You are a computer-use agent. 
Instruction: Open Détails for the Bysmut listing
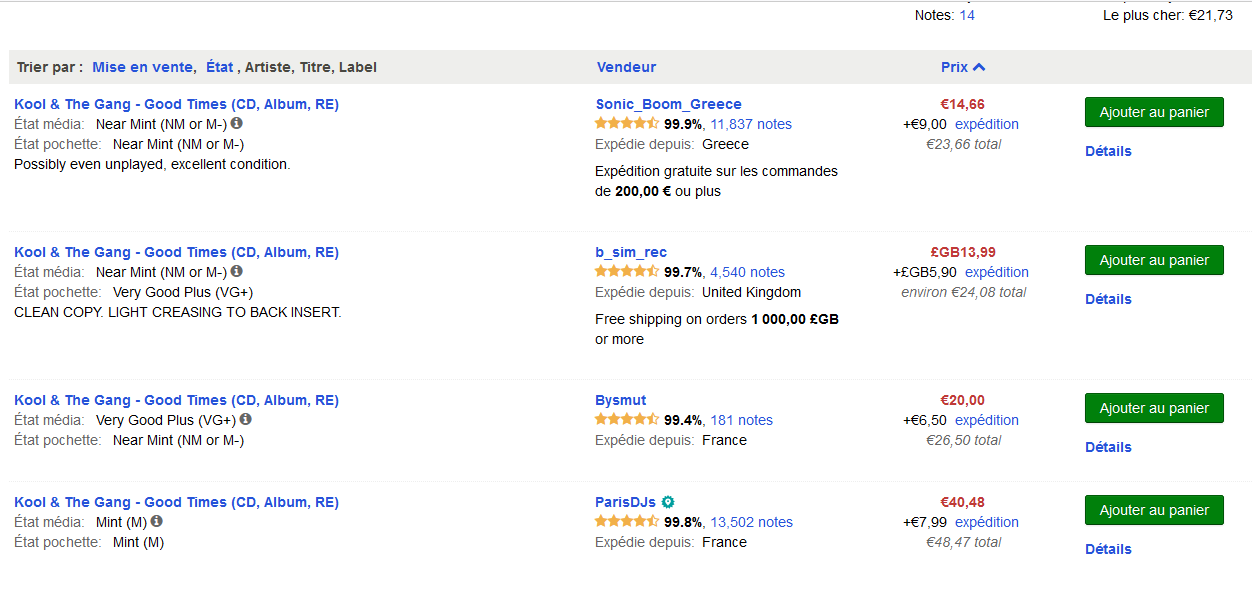tap(1108, 447)
